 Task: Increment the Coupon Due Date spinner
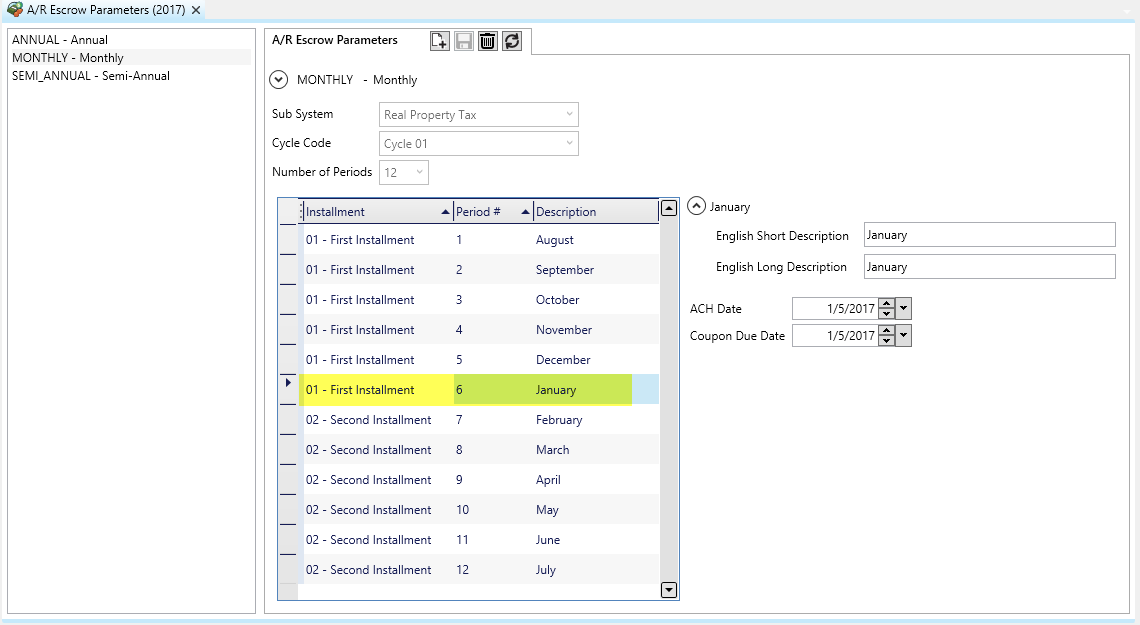(886, 331)
